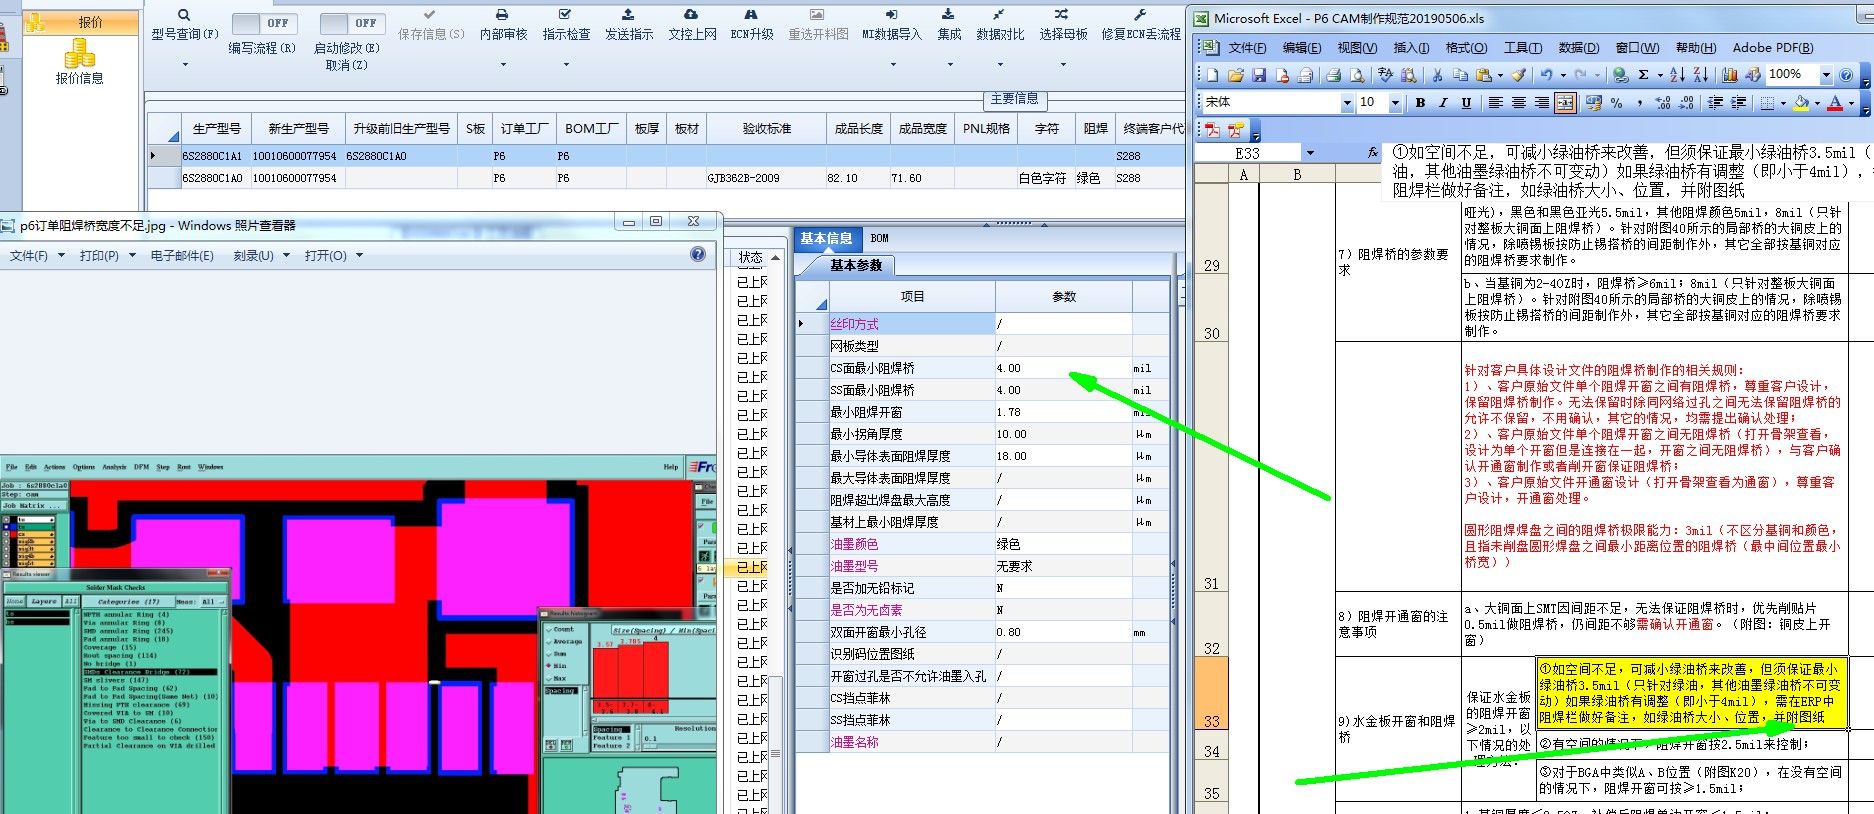Expand the MI数据导入 dropdown arrow
The height and width of the screenshot is (814, 1874).
(x=893, y=65)
